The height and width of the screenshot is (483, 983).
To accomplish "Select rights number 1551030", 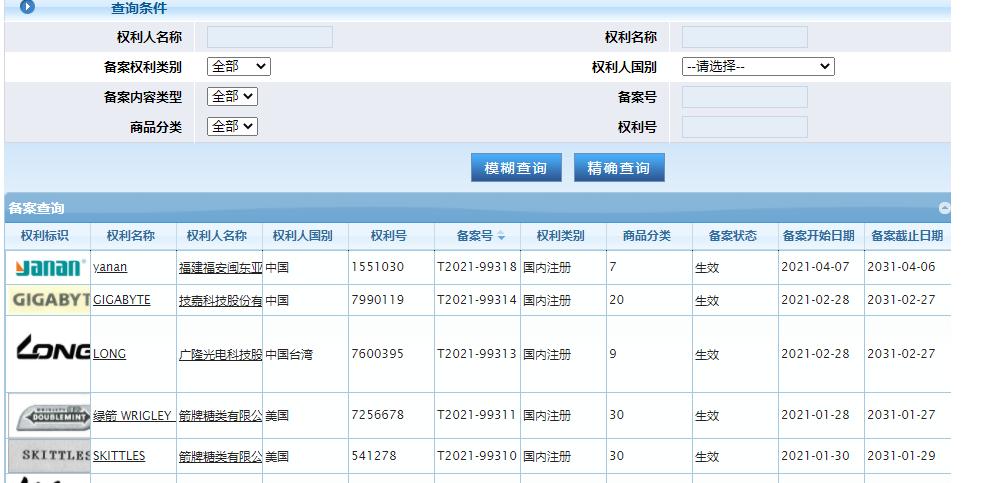I will pyautogui.click(x=377, y=267).
